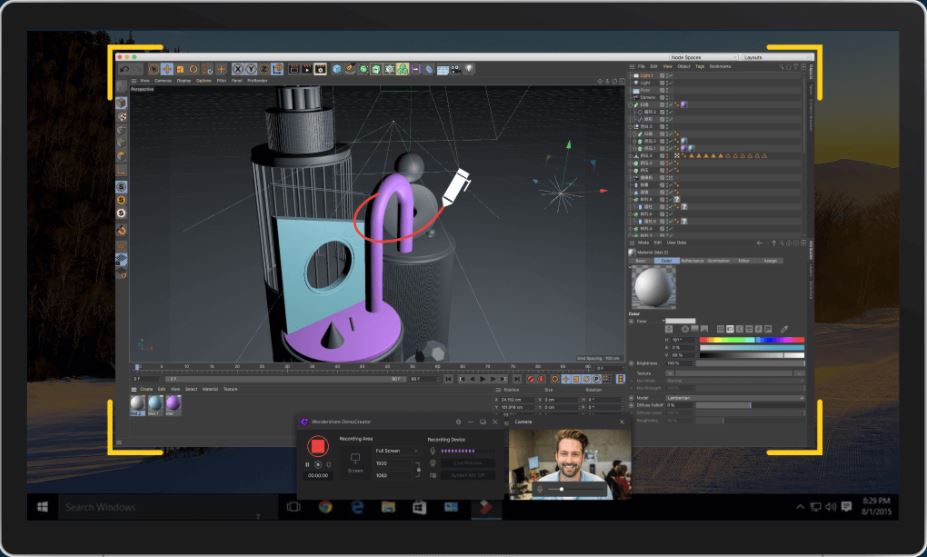Image resolution: width=927 pixels, height=557 pixels.
Task: Open File Explorer from the taskbar
Action: (x=388, y=507)
